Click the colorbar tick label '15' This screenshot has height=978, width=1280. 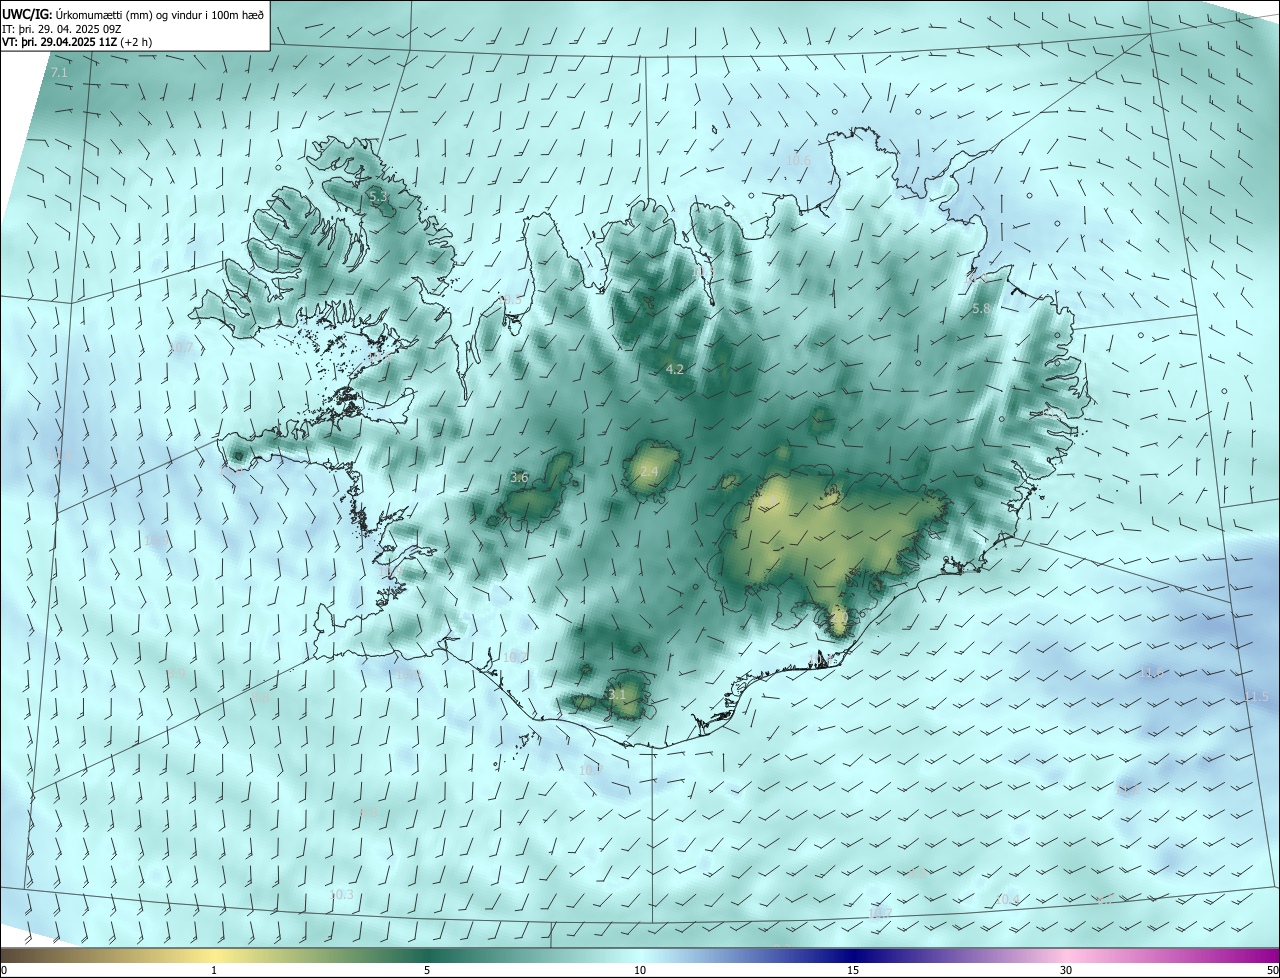click(853, 970)
